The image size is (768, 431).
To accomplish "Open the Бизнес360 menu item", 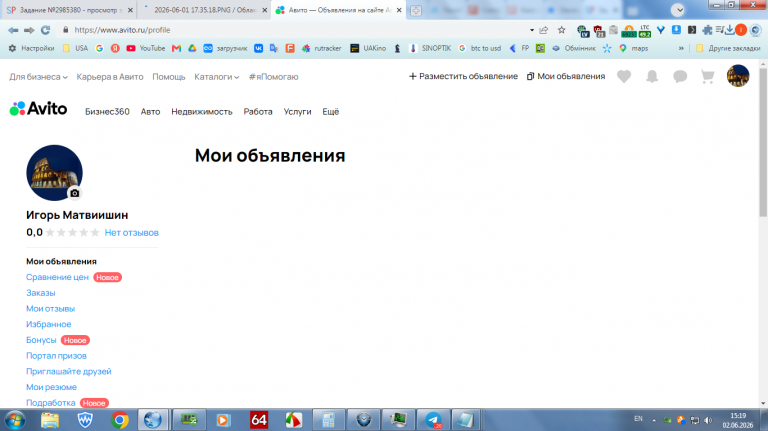I will click(x=107, y=112).
